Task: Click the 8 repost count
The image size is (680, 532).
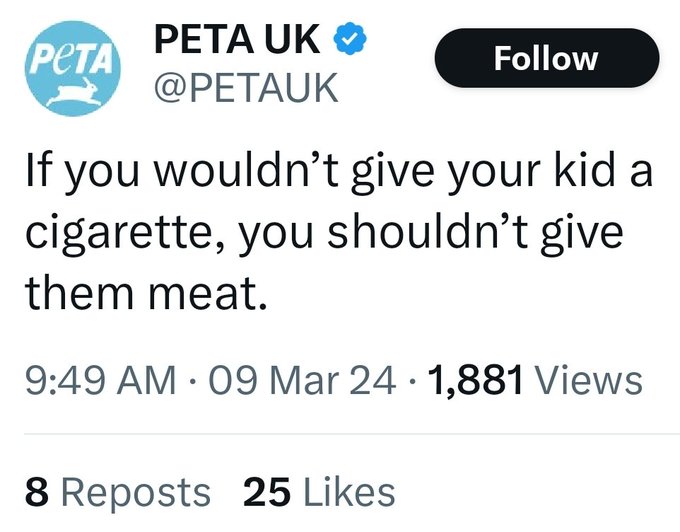Action: (x=35, y=492)
